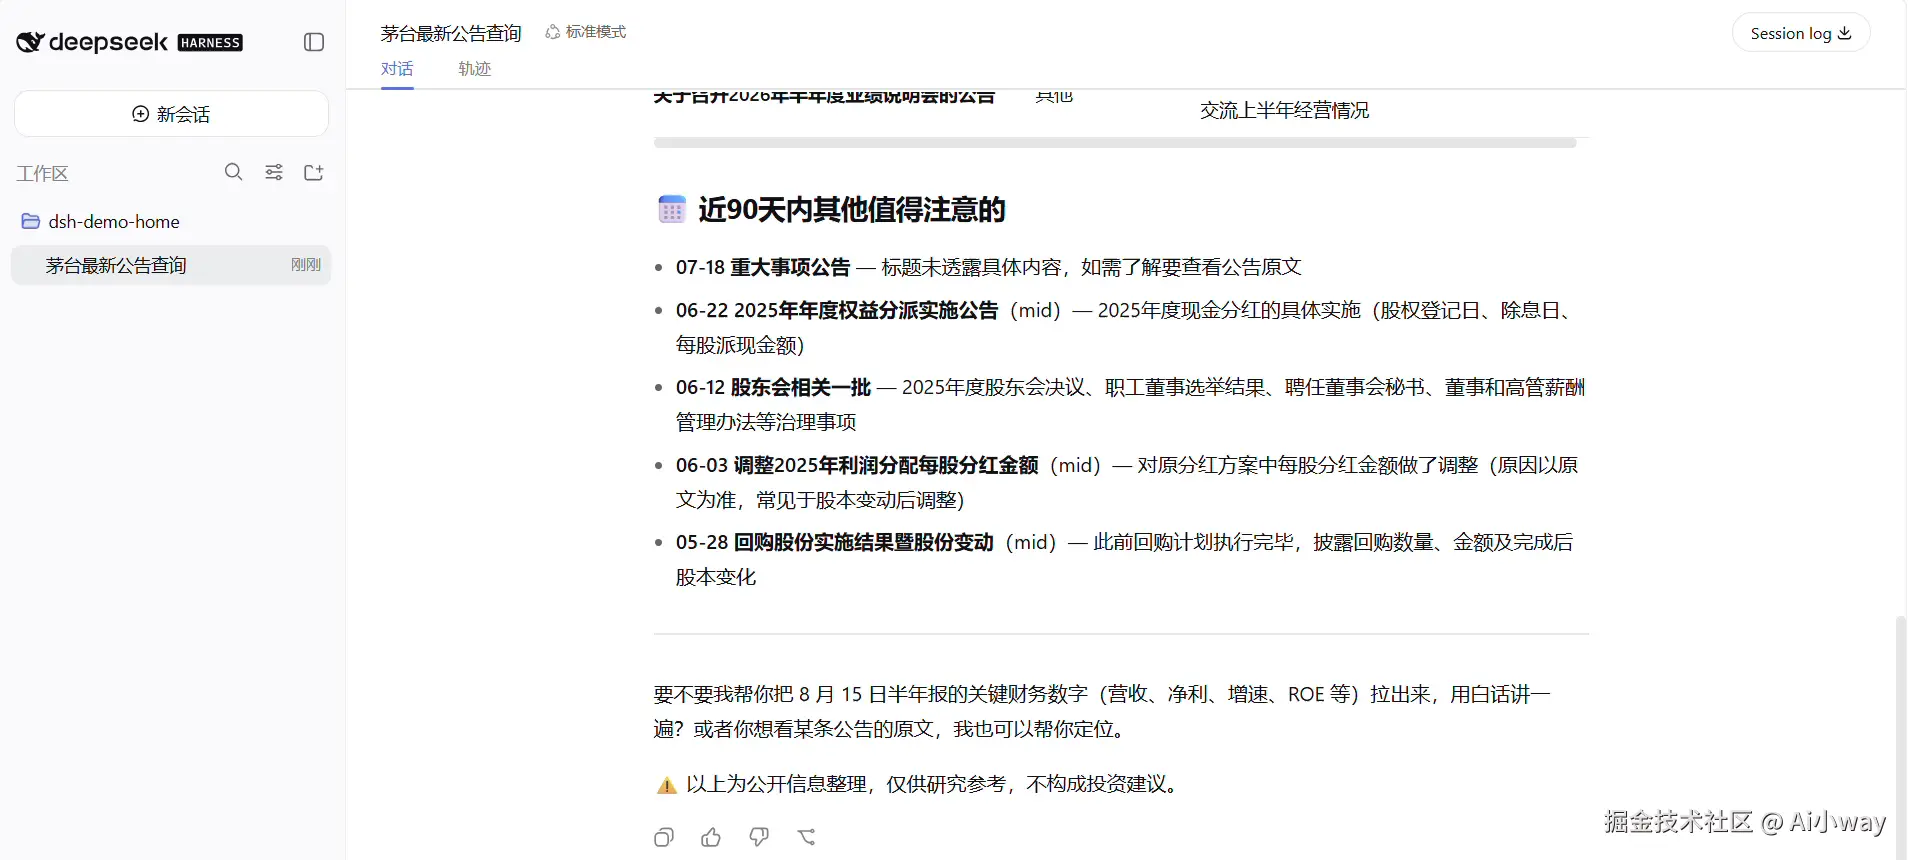Click the table's horizontal scrollbar
The height and width of the screenshot is (860, 1910).
1115,143
